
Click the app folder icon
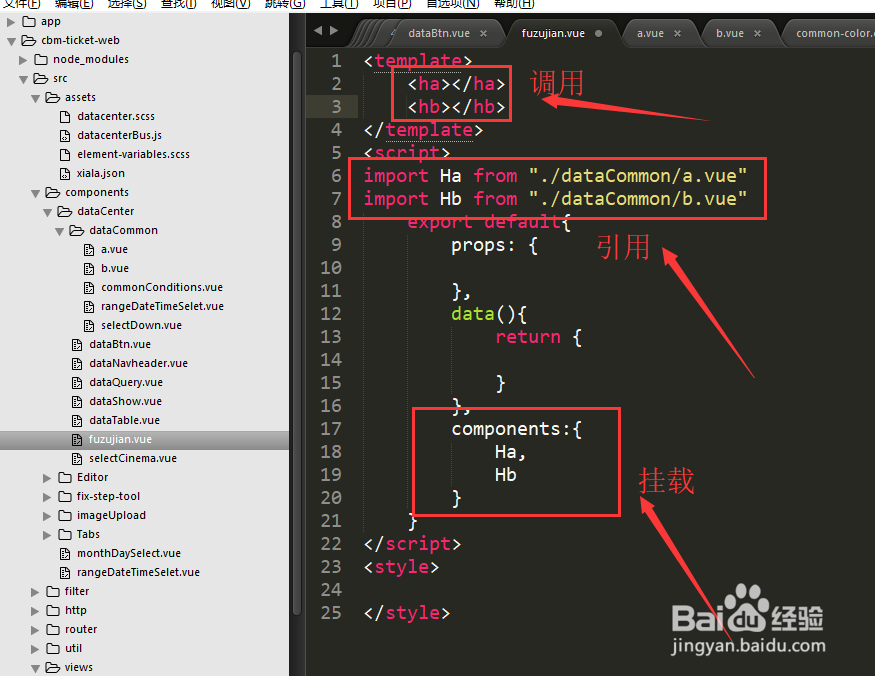(29, 21)
